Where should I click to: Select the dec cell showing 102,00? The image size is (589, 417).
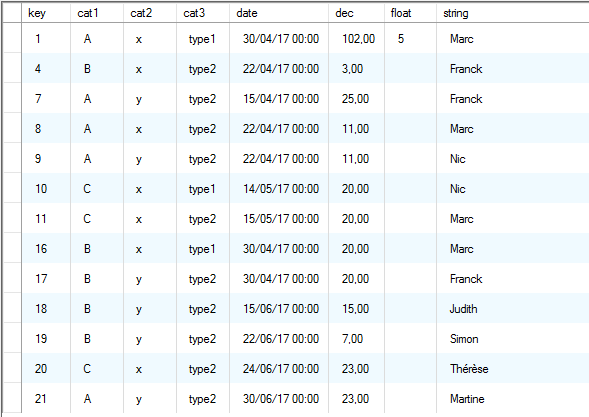coord(356,38)
